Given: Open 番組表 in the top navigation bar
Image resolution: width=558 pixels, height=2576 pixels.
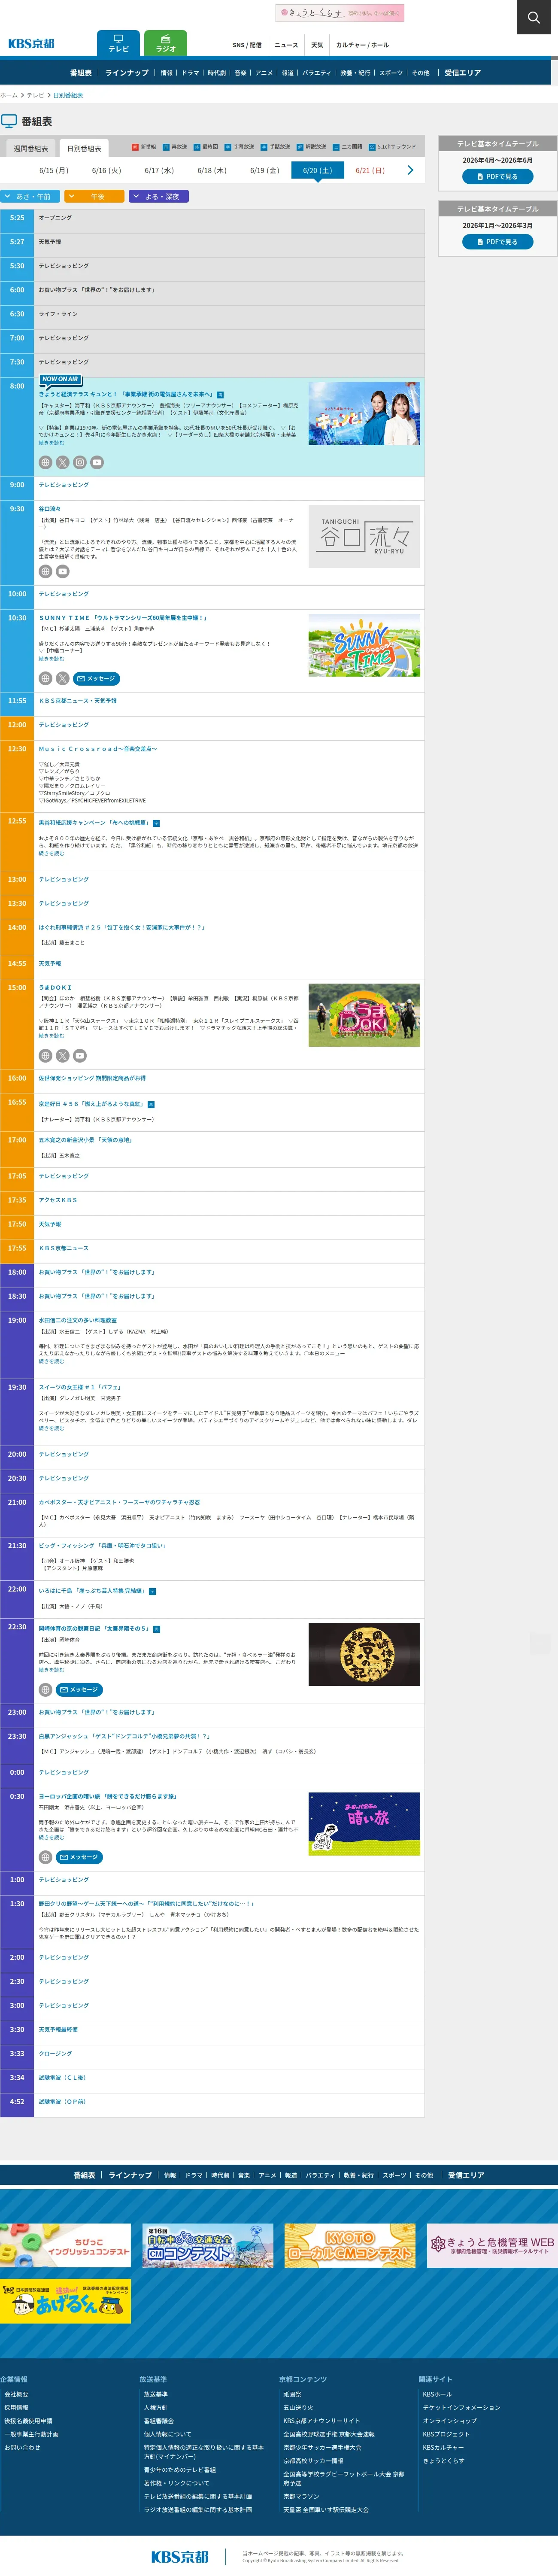Looking at the screenshot, I should tap(81, 73).
